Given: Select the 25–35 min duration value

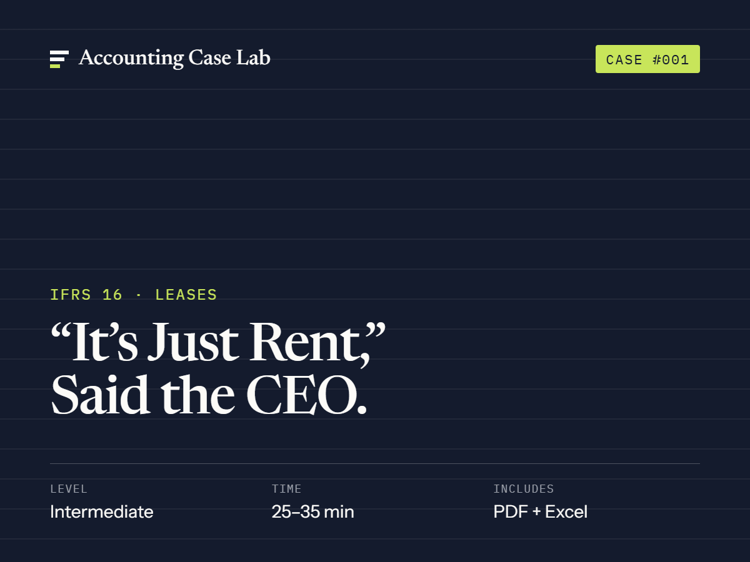Looking at the screenshot, I should click(313, 512).
